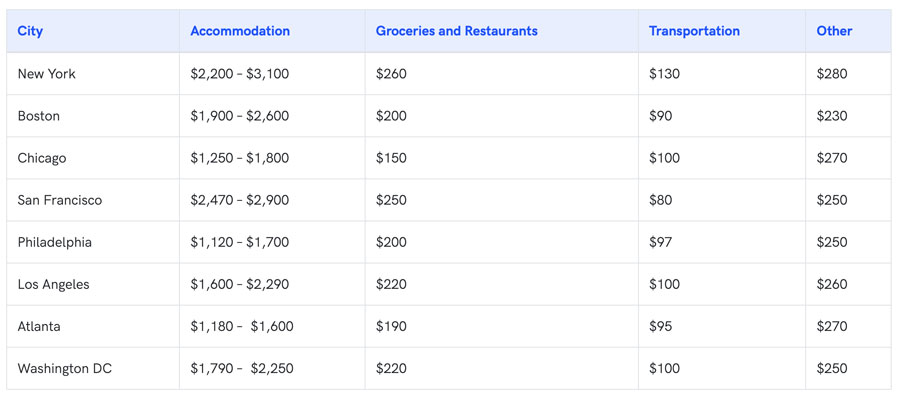Click the Chicago city cell
This screenshot has width=900, height=396.
tap(42, 158)
